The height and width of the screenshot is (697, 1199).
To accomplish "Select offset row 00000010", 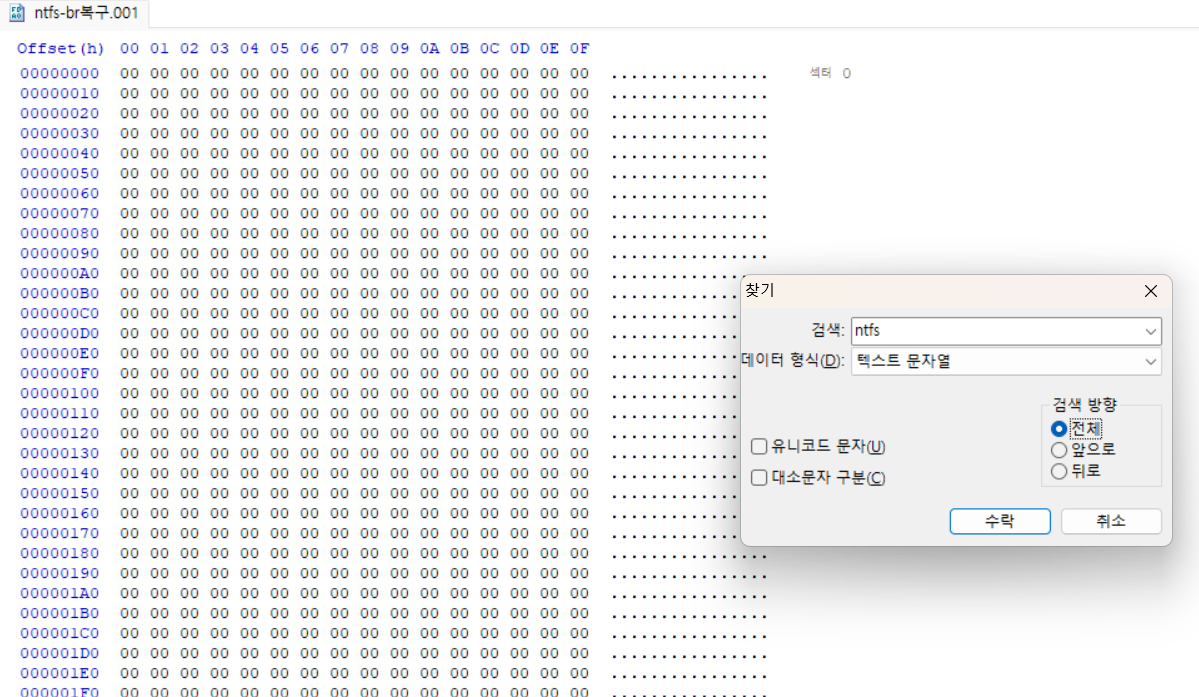I will [x=60, y=93].
